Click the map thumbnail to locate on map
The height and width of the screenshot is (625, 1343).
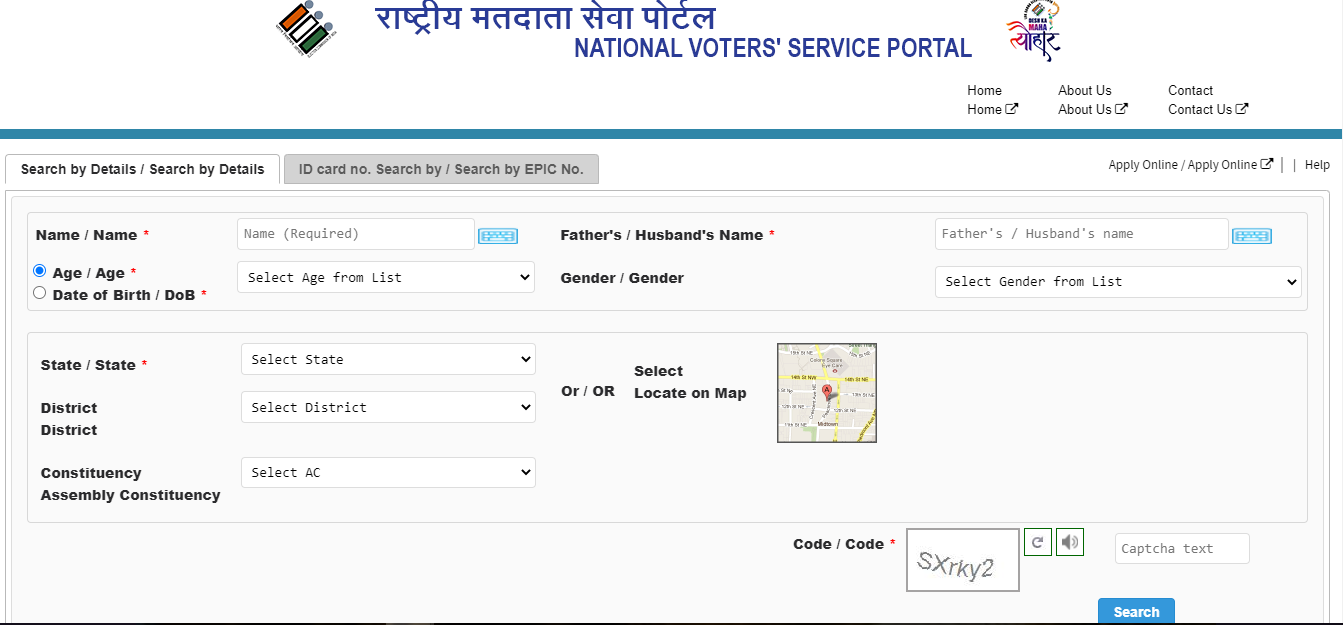[826, 392]
